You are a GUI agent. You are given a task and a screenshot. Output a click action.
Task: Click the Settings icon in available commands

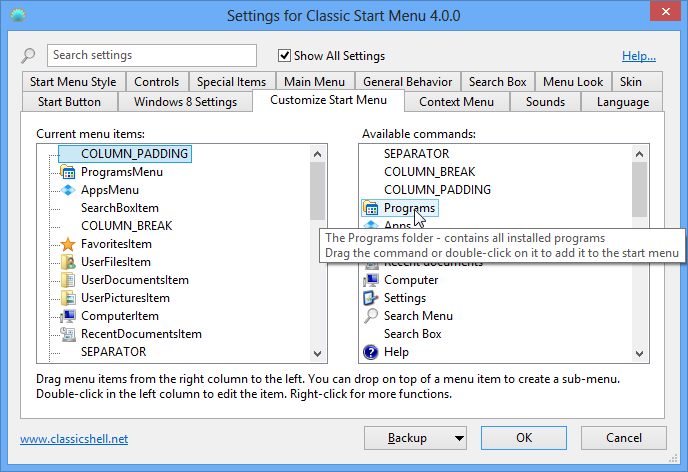point(371,298)
